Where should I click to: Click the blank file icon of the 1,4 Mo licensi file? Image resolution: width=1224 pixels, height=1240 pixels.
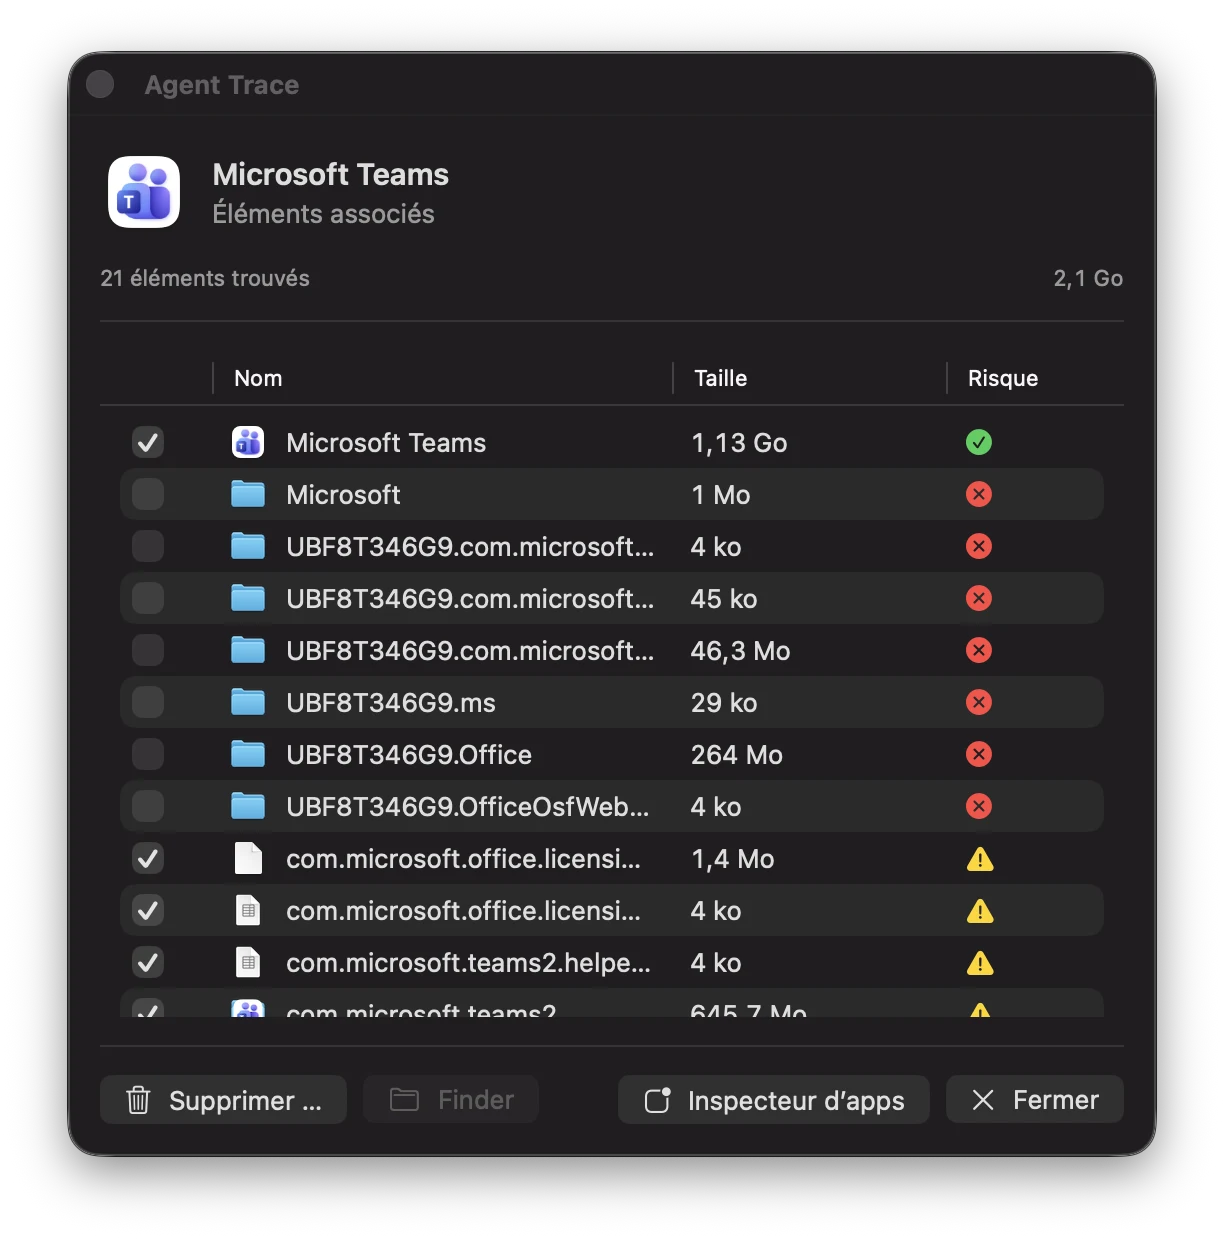248,858
